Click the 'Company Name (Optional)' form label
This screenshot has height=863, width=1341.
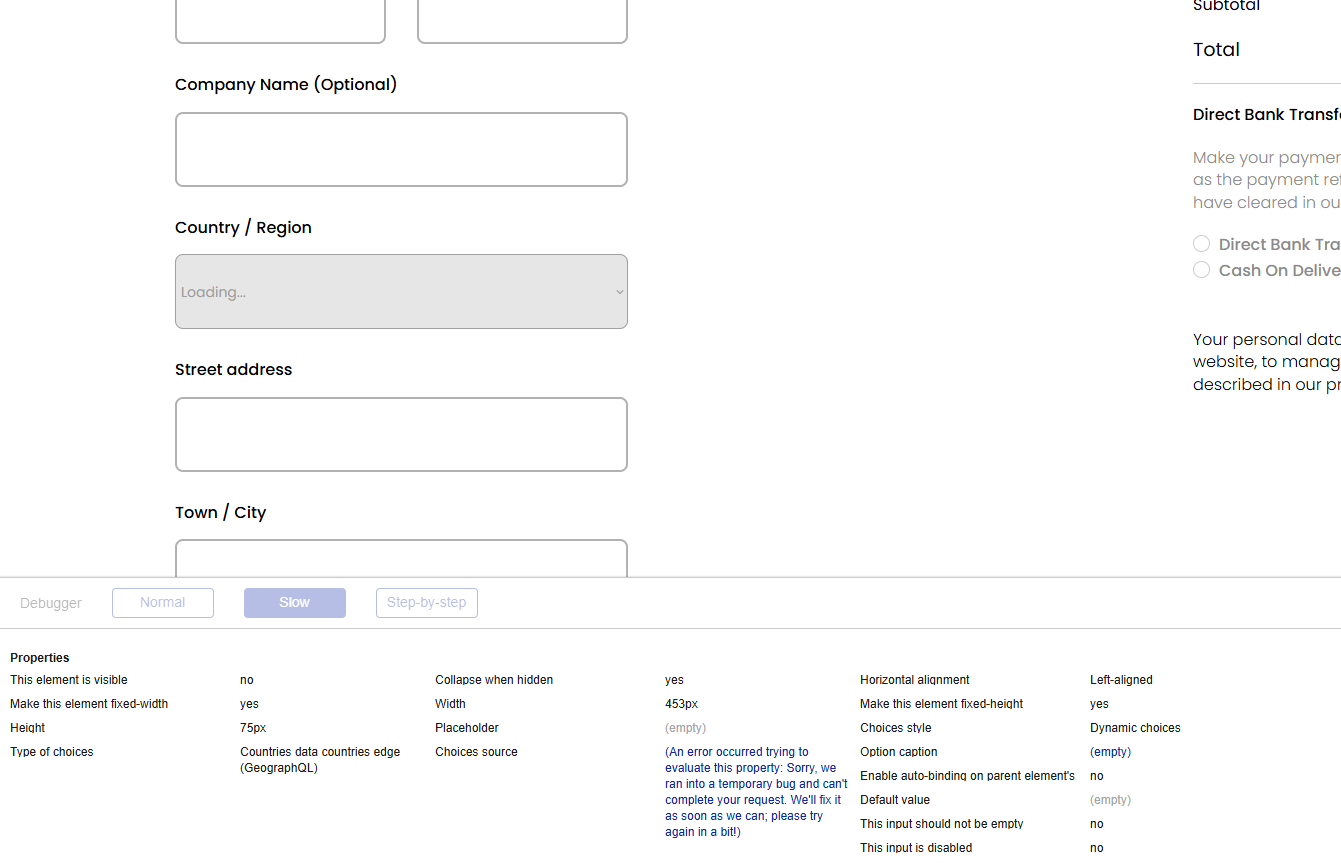click(x=286, y=85)
